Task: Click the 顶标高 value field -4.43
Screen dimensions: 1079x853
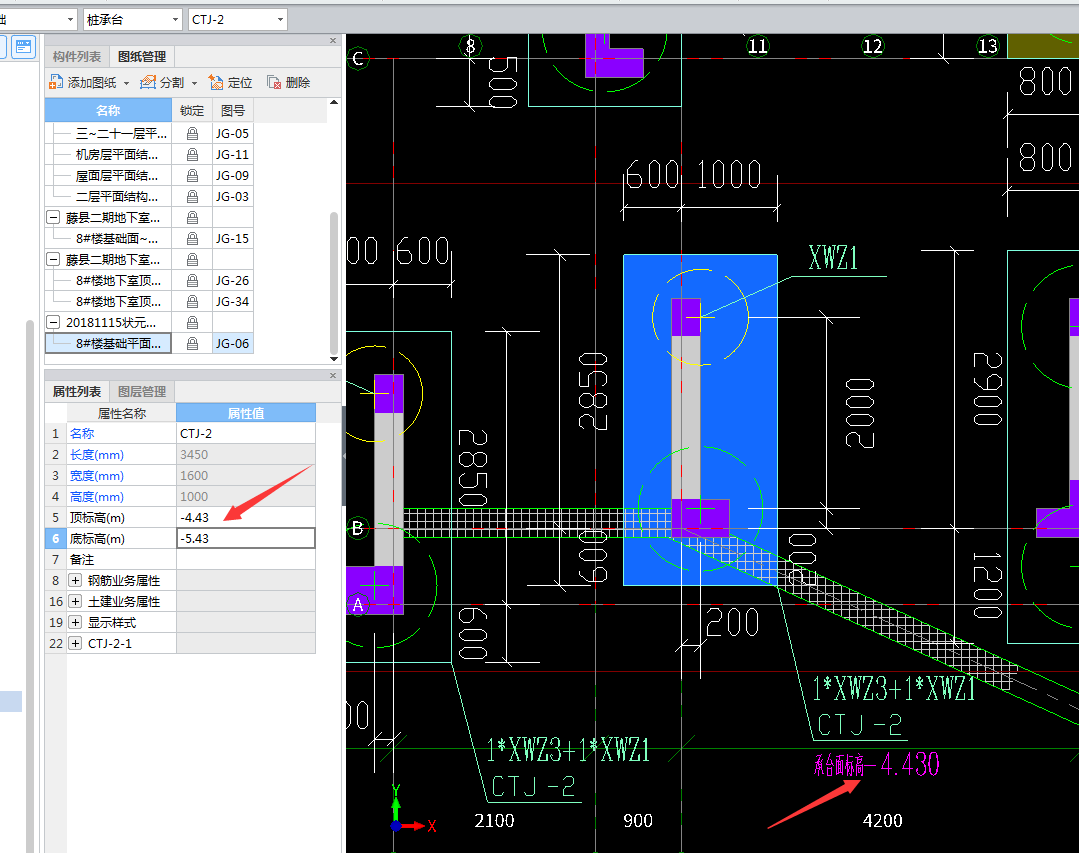Action: click(246, 517)
